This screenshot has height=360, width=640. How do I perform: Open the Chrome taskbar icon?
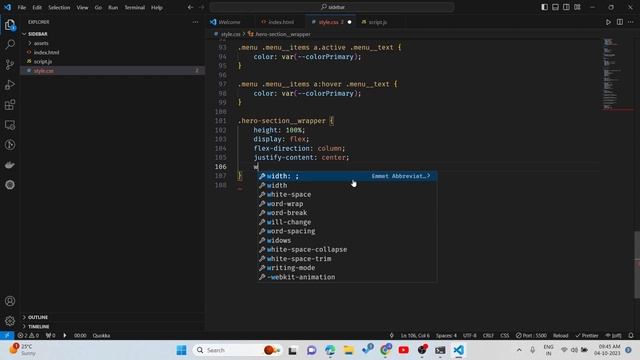coord(385,350)
